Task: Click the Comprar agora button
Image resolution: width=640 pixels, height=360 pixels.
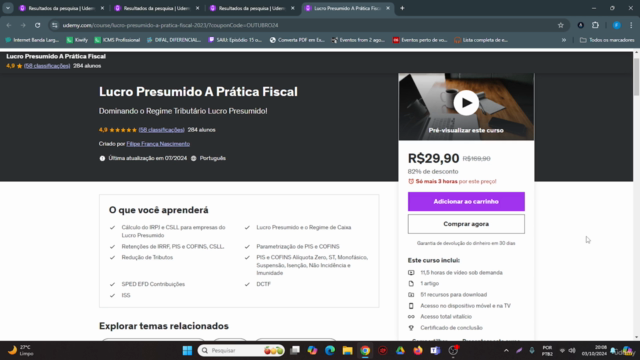Action: (x=466, y=224)
